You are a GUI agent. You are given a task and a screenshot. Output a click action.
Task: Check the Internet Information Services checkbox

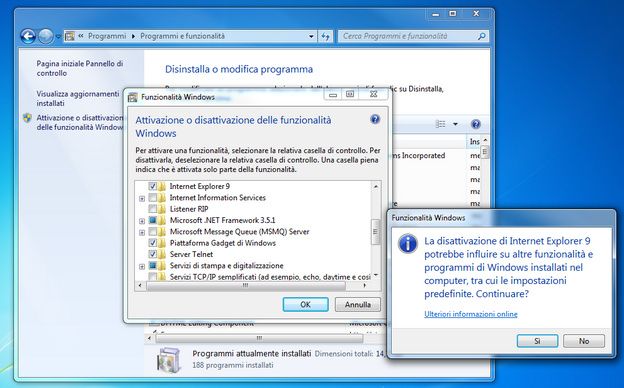(x=152, y=198)
